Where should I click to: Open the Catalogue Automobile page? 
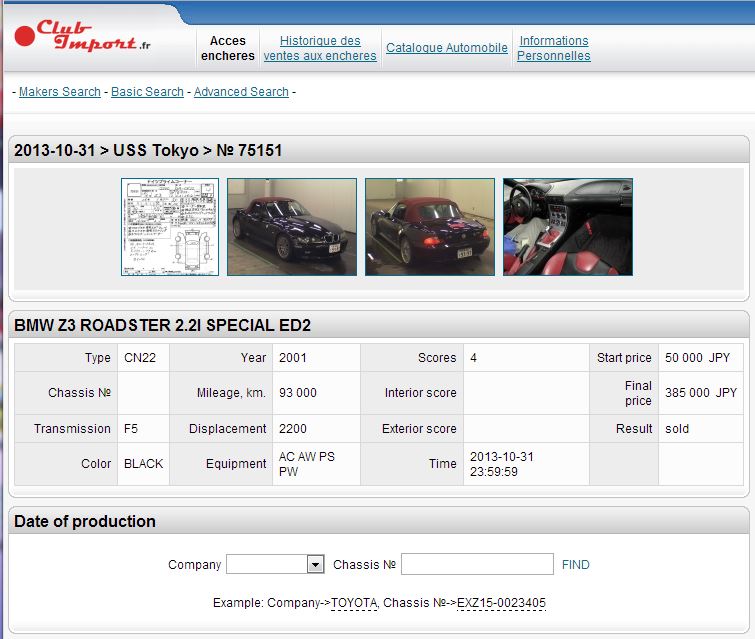[x=447, y=48]
